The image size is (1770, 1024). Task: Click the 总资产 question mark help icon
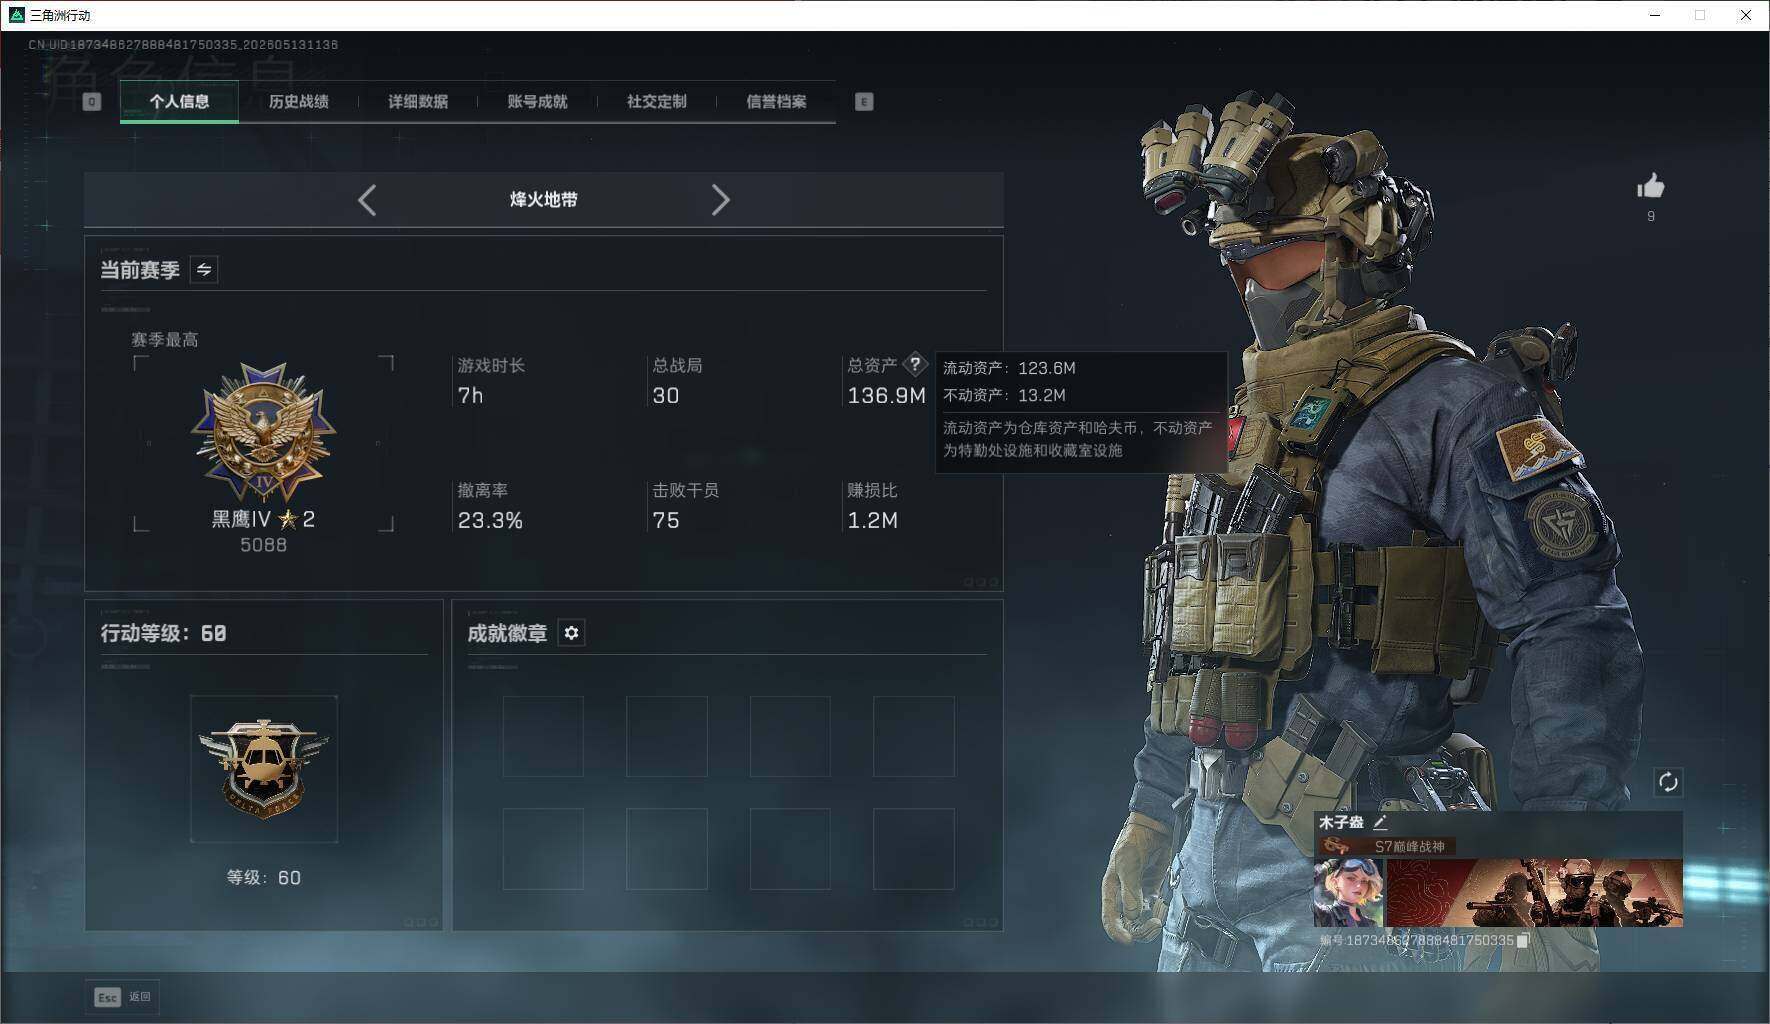coord(915,365)
